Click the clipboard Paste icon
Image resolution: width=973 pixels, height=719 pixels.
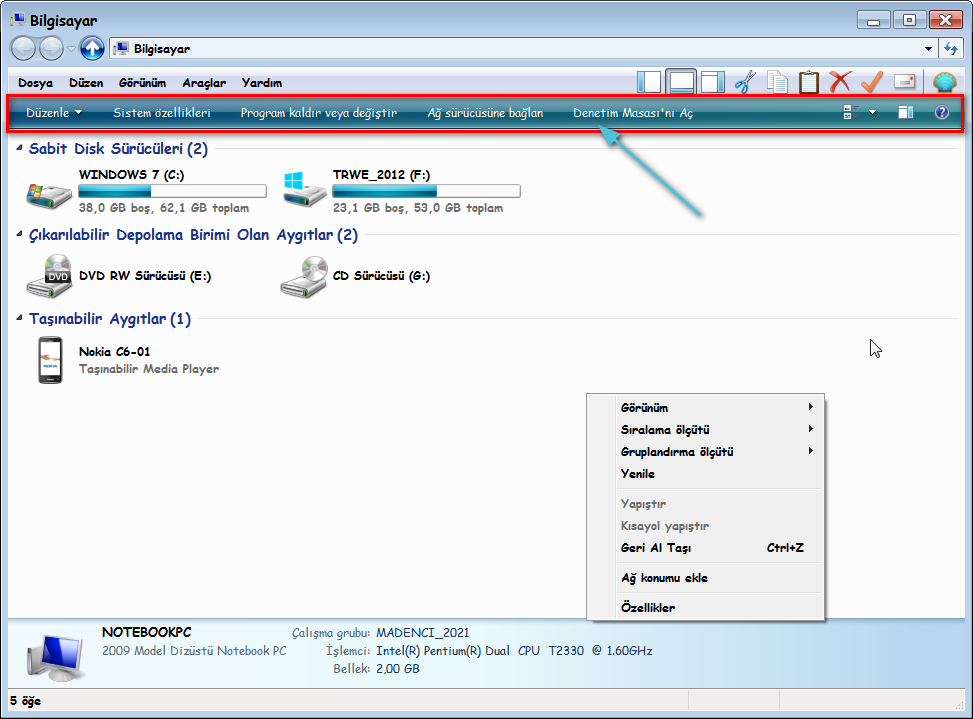click(x=809, y=82)
